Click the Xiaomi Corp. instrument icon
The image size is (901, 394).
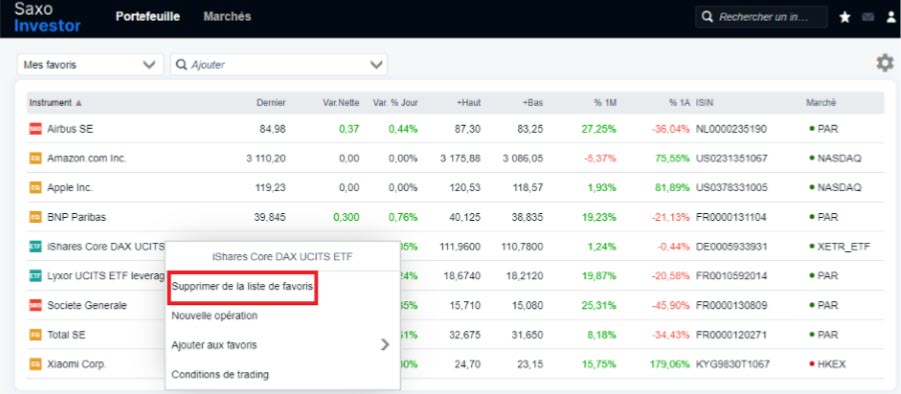(36, 364)
